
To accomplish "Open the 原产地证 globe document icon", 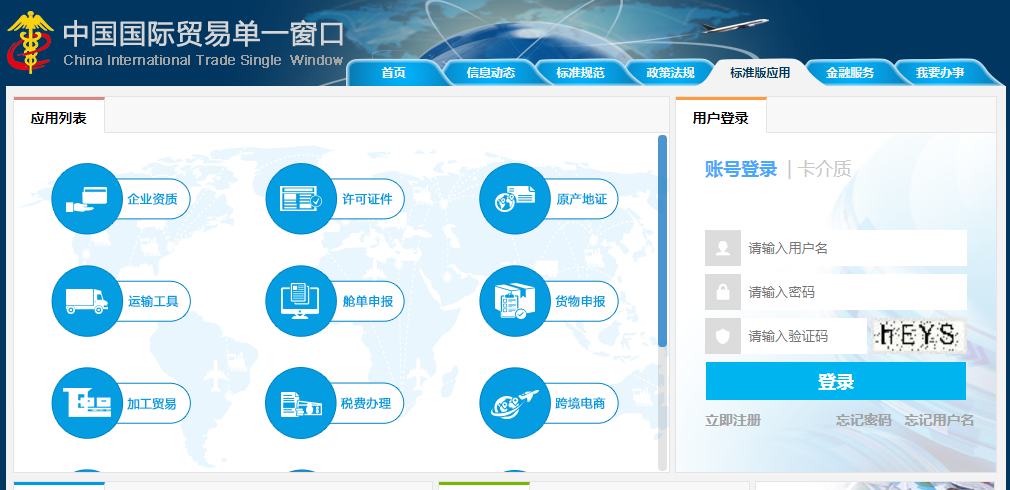I will 515,198.
